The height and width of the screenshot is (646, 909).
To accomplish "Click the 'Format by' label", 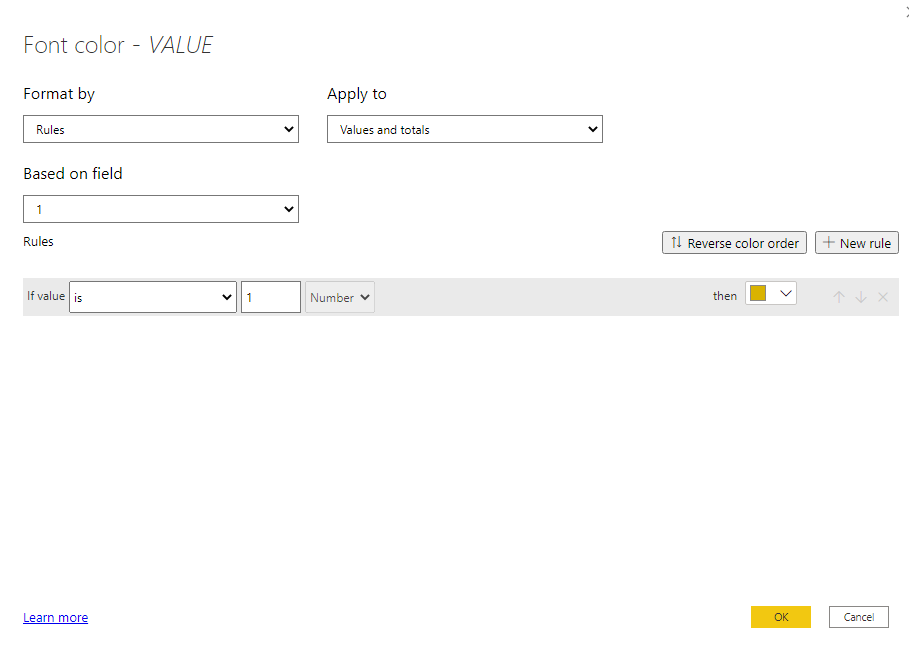I will coord(59,94).
